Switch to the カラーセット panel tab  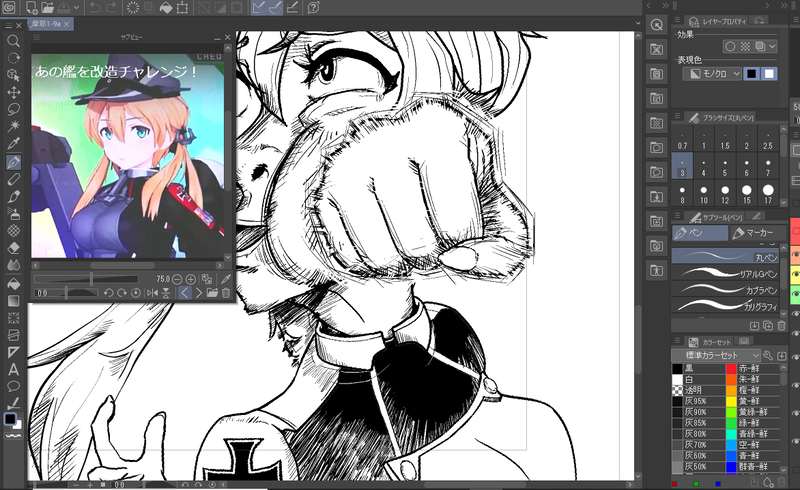[710, 341]
